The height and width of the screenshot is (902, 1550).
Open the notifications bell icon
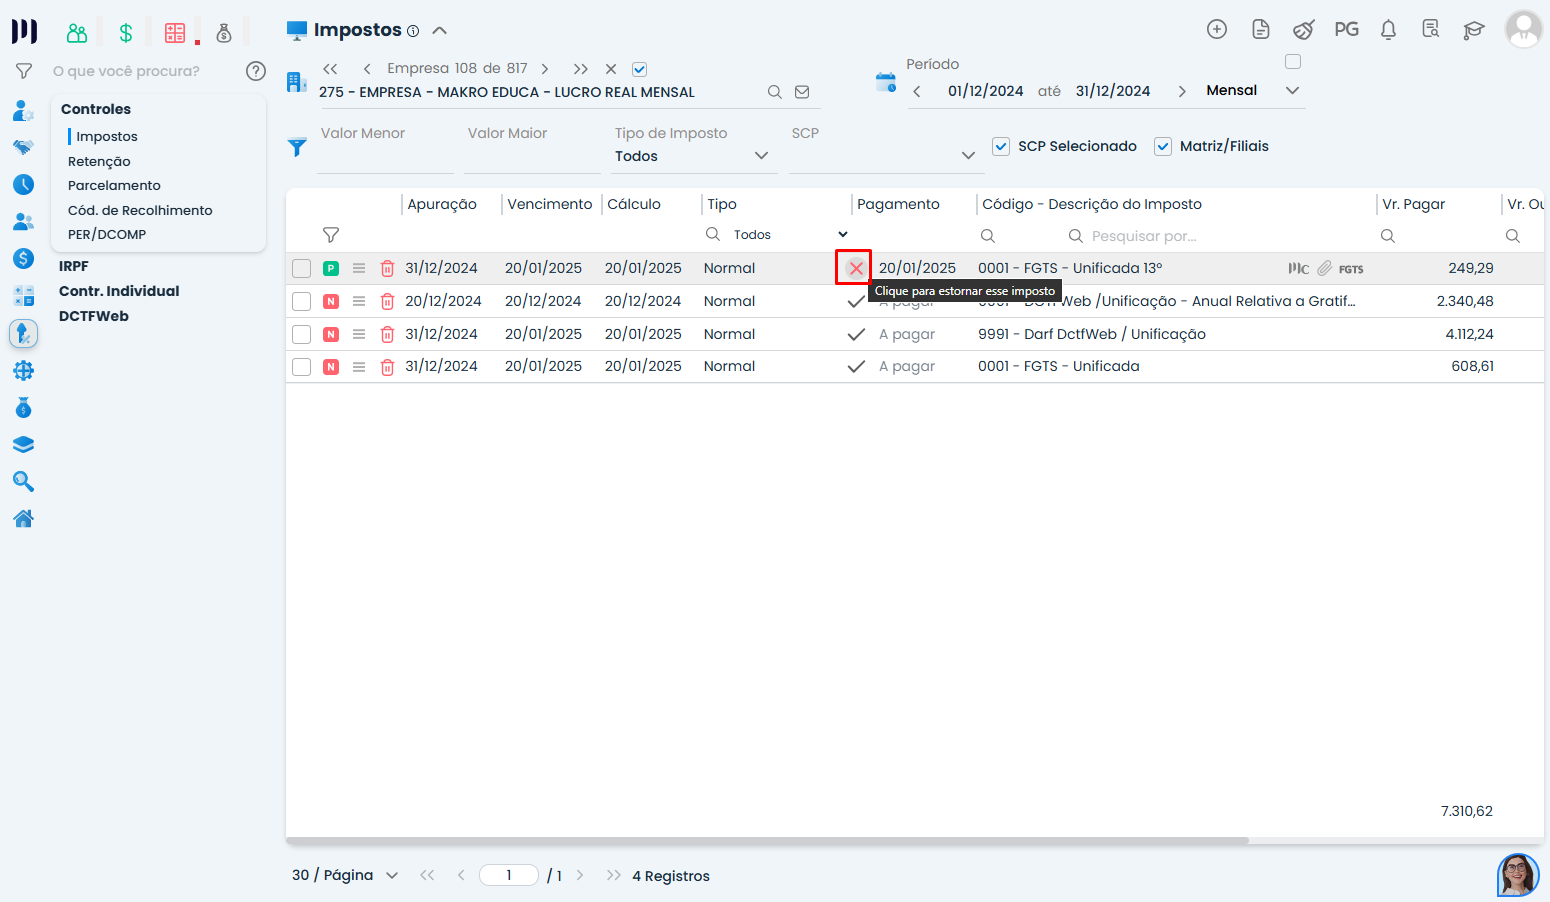pos(1388,30)
